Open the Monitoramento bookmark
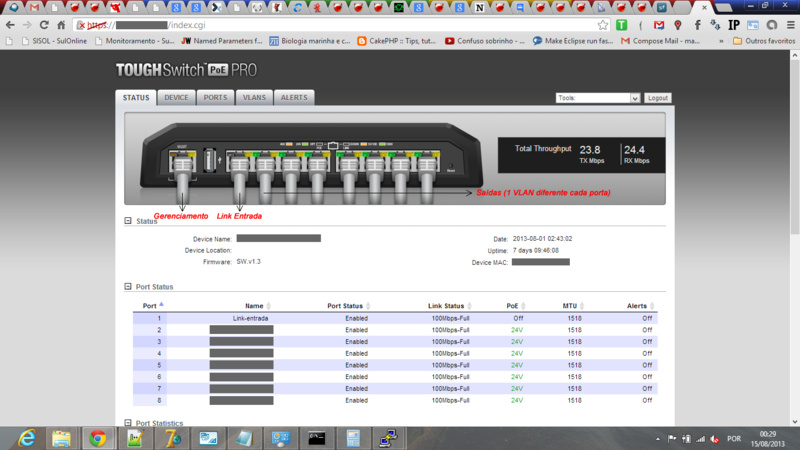Viewport: 800px width, 450px height. coord(135,41)
